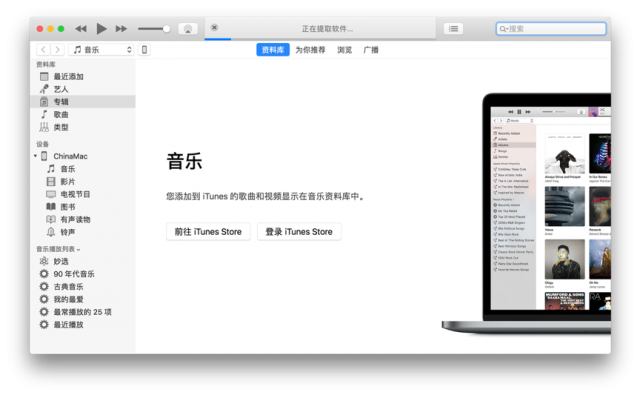Select the iPhone device icon in toolbar
Image resolution: width=640 pixels, height=395 pixels.
click(144, 50)
